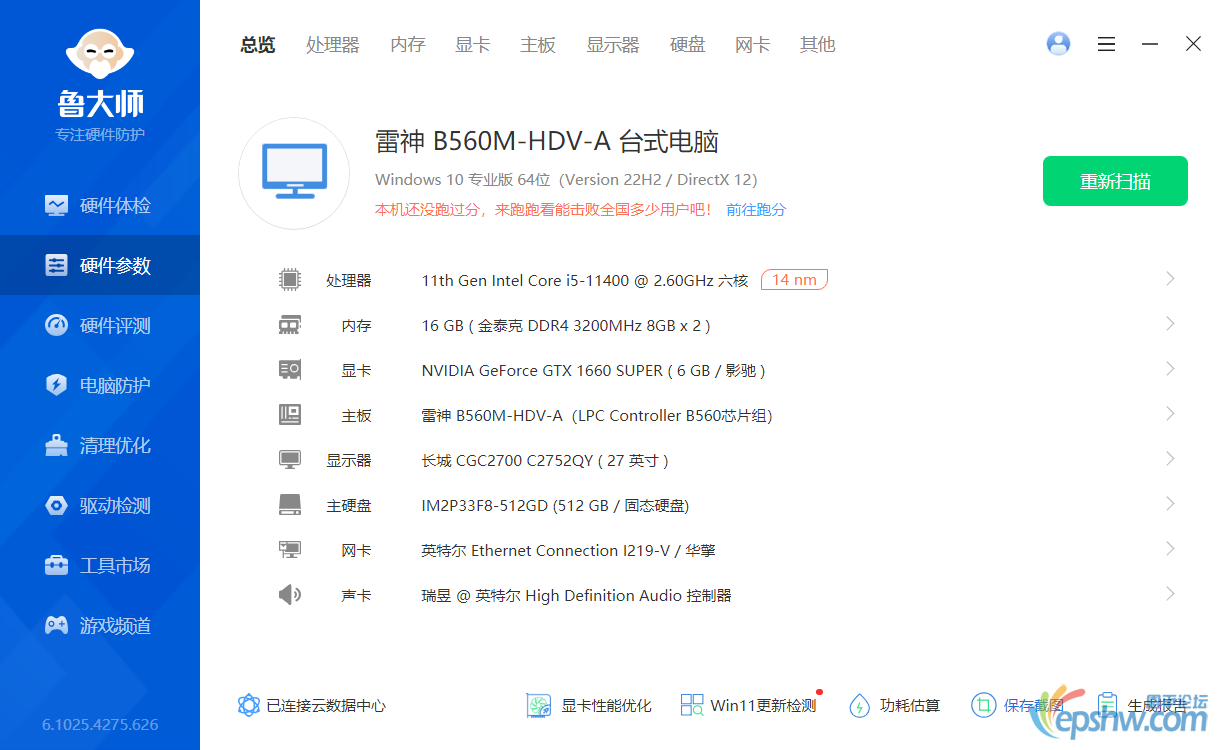Expand the 主板 row chevron
1225x750 pixels.
[1170, 414]
